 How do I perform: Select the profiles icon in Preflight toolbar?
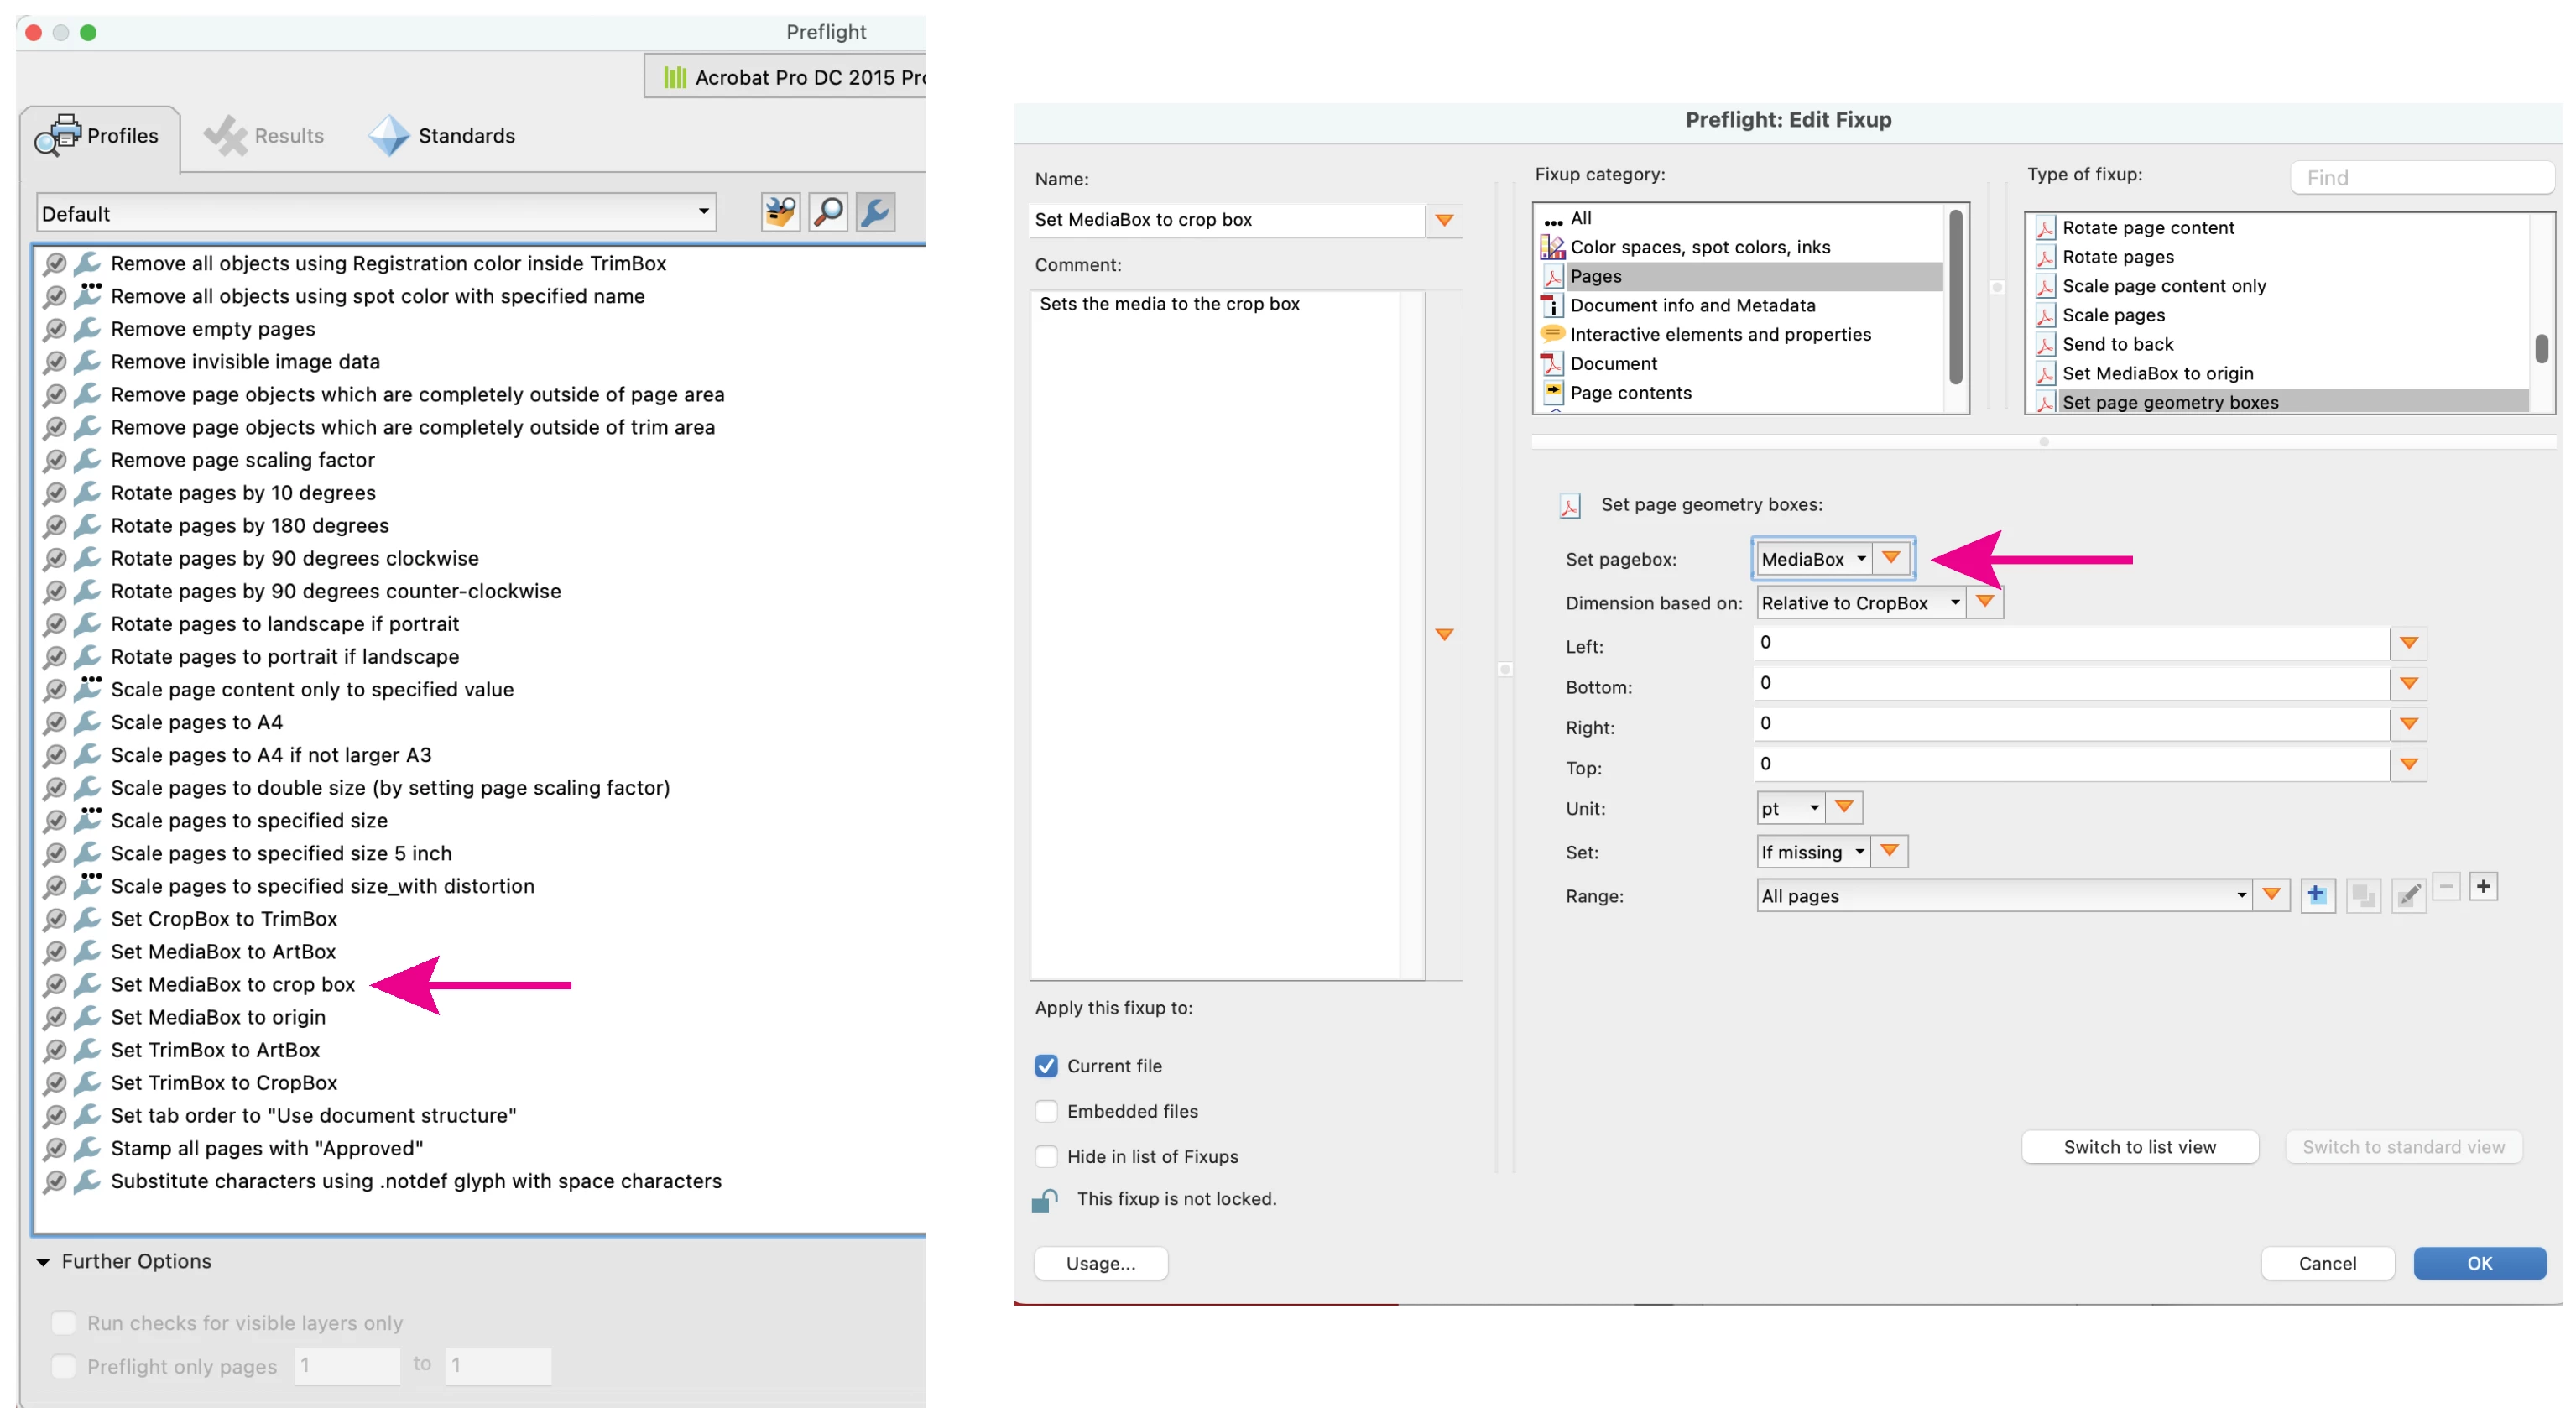point(780,212)
